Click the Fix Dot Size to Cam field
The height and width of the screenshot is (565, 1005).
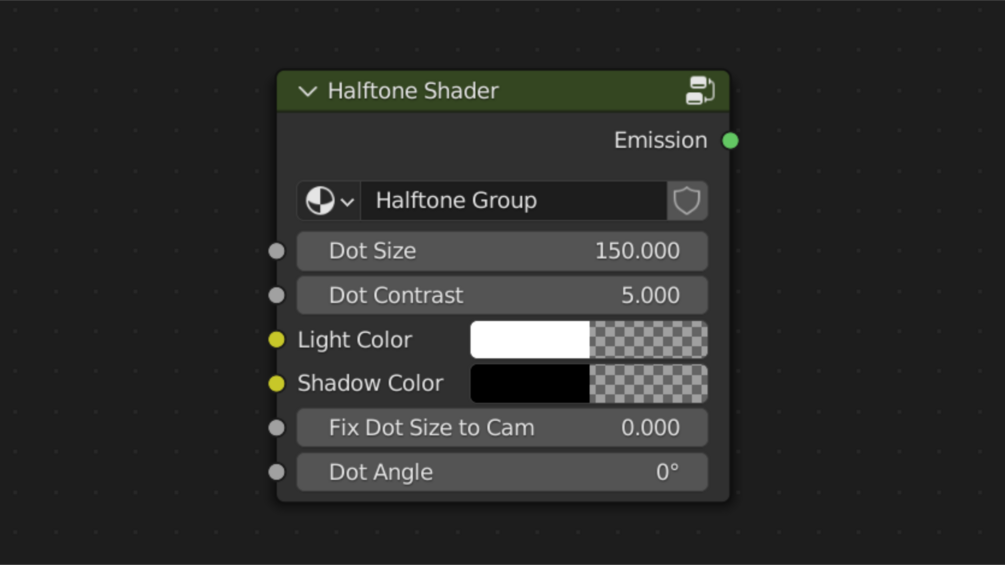(x=502, y=428)
